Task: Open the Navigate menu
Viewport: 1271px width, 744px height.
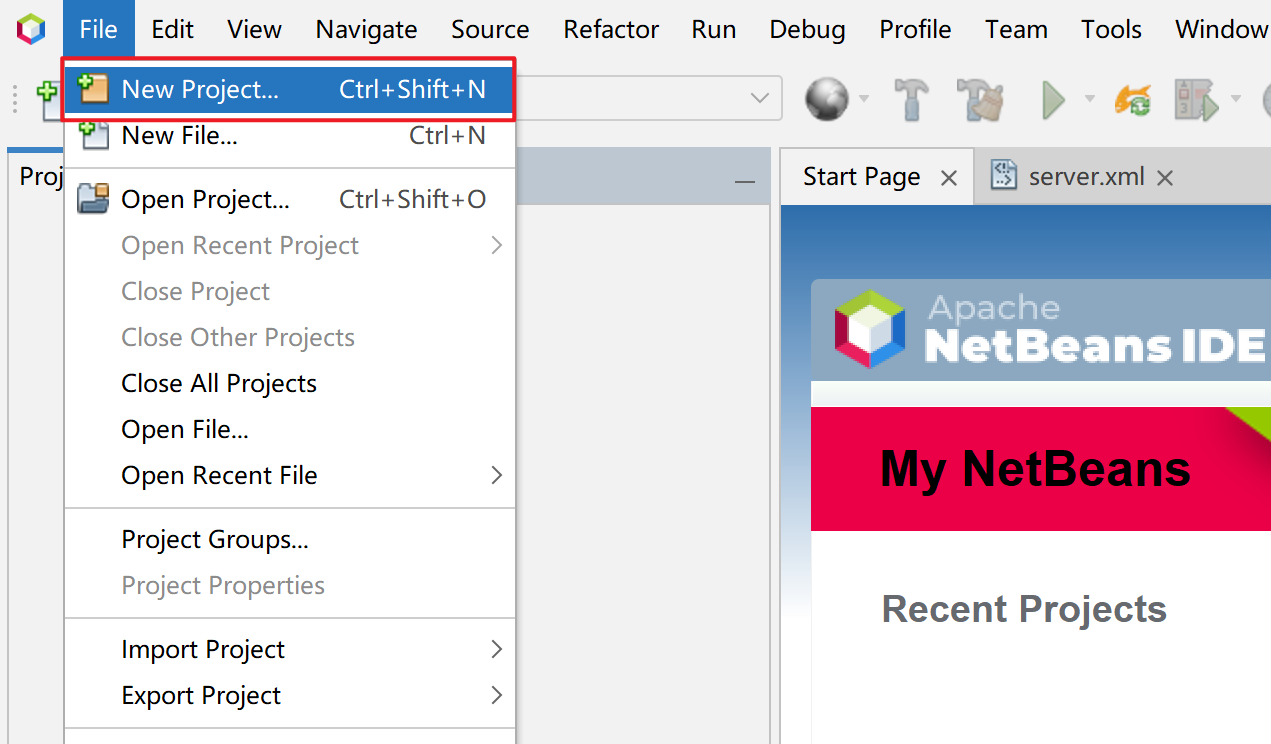Action: click(x=366, y=29)
